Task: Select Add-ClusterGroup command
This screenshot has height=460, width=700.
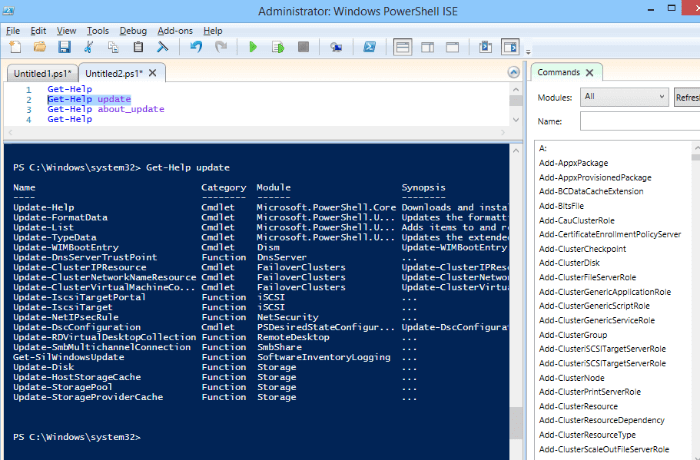Action: pos(573,335)
